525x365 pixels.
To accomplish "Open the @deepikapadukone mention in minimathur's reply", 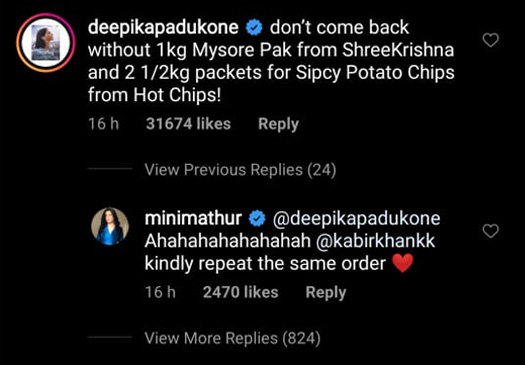I will click(x=356, y=219).
